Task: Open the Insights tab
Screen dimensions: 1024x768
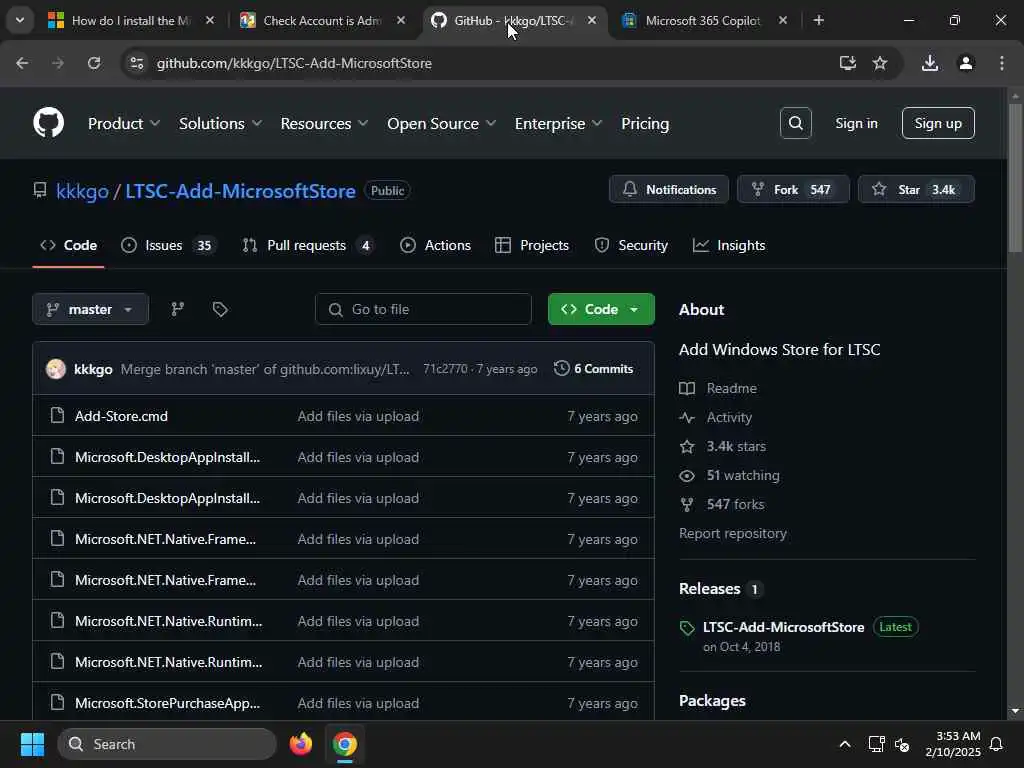Action: [x=729, y=246]
